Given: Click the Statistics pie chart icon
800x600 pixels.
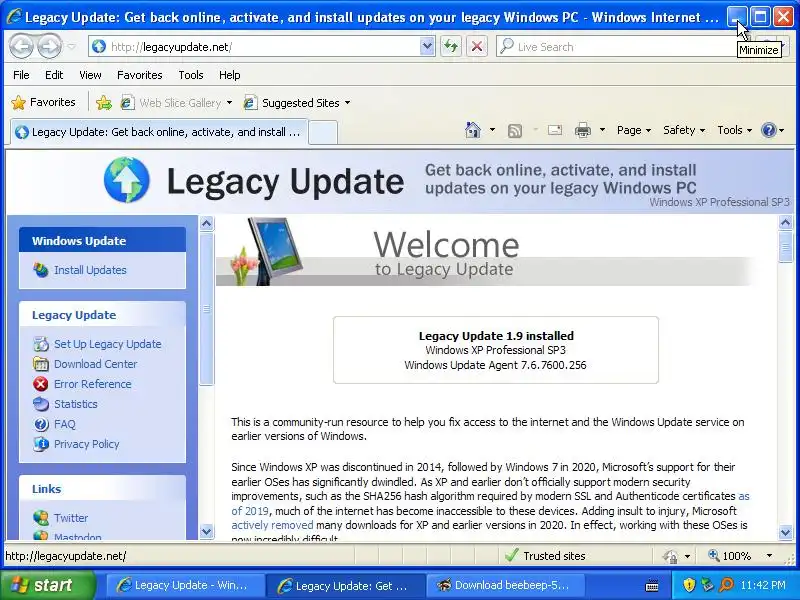Looking at the screenshot, I should [x=41, y=404].
